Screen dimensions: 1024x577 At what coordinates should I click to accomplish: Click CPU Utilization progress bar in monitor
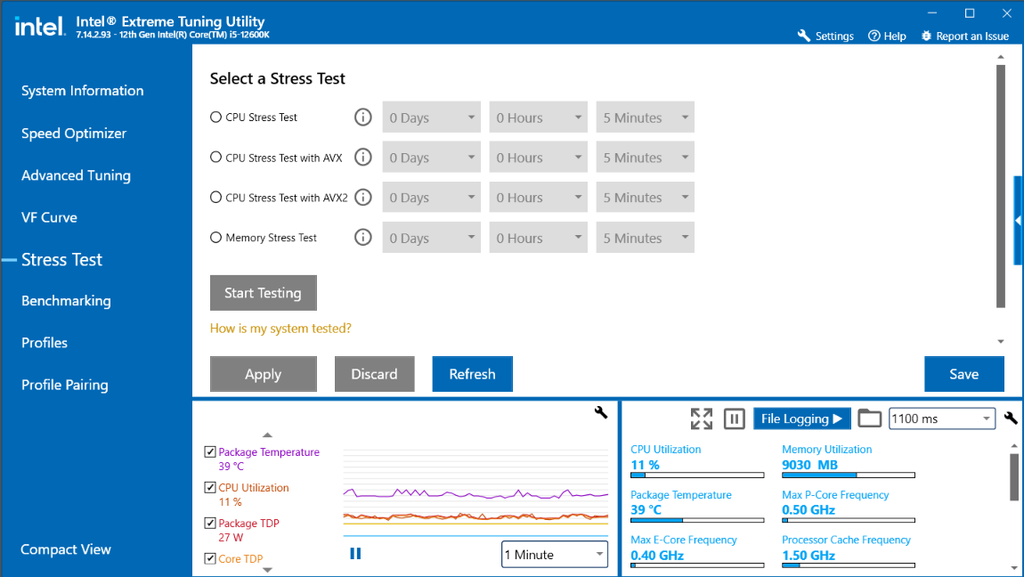[697, 475]
